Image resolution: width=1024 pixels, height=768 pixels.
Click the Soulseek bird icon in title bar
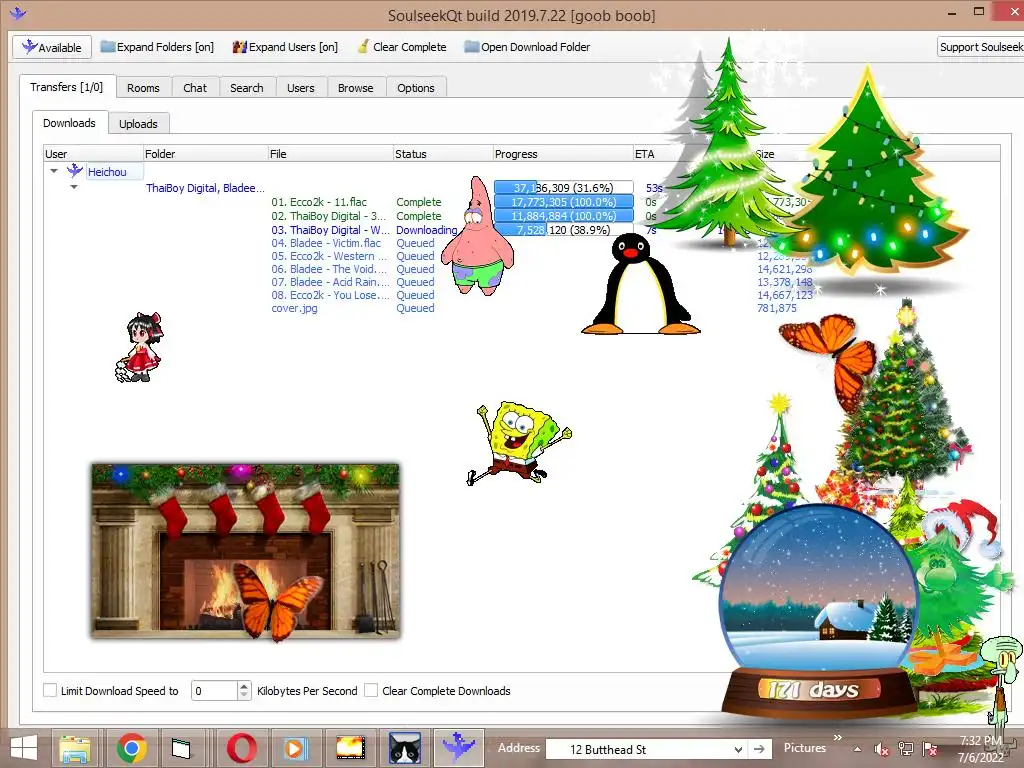coord(18,12)
